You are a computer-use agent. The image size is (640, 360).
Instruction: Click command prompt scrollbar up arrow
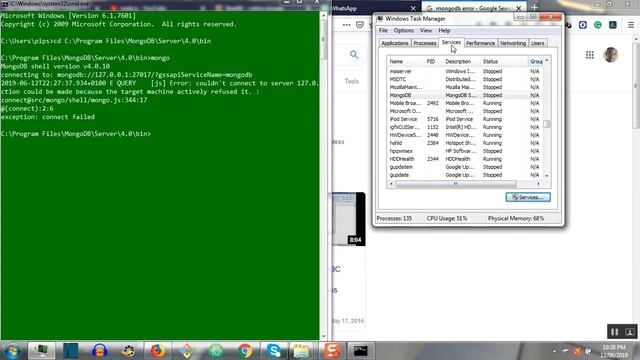324,16
